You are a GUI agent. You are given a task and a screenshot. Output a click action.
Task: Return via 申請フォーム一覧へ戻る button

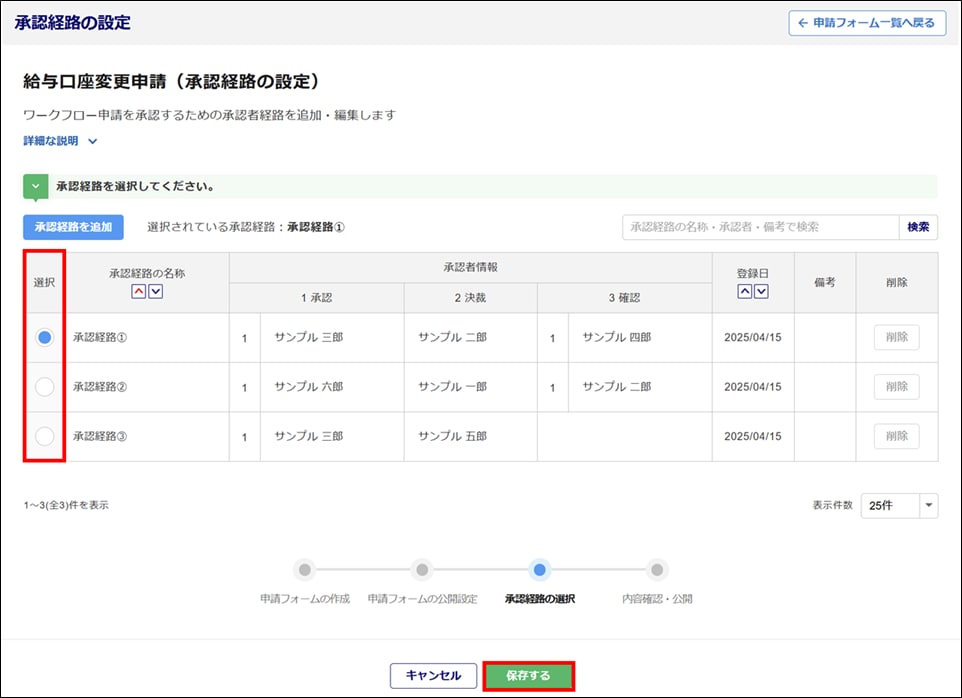pyautogui.click(x=867, y=23)
